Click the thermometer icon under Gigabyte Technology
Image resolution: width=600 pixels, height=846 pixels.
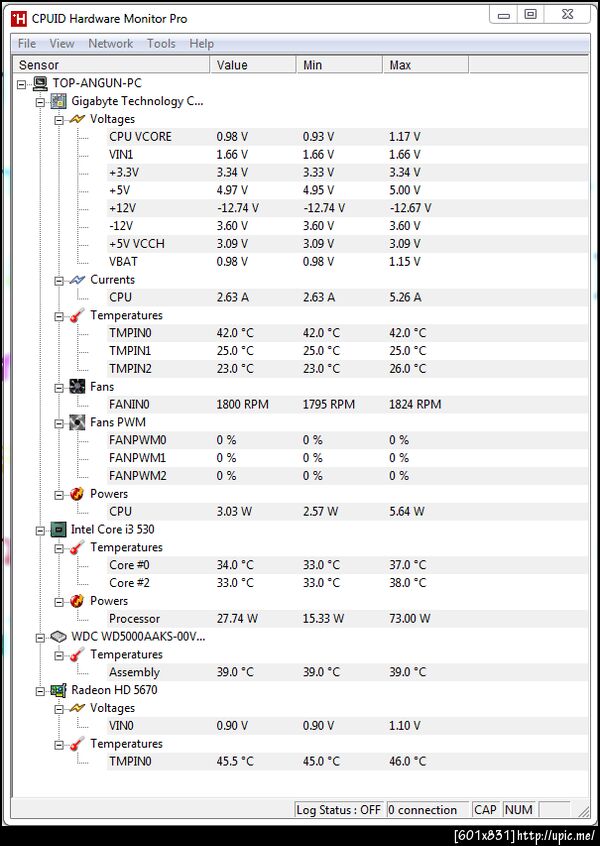[77, 315]
